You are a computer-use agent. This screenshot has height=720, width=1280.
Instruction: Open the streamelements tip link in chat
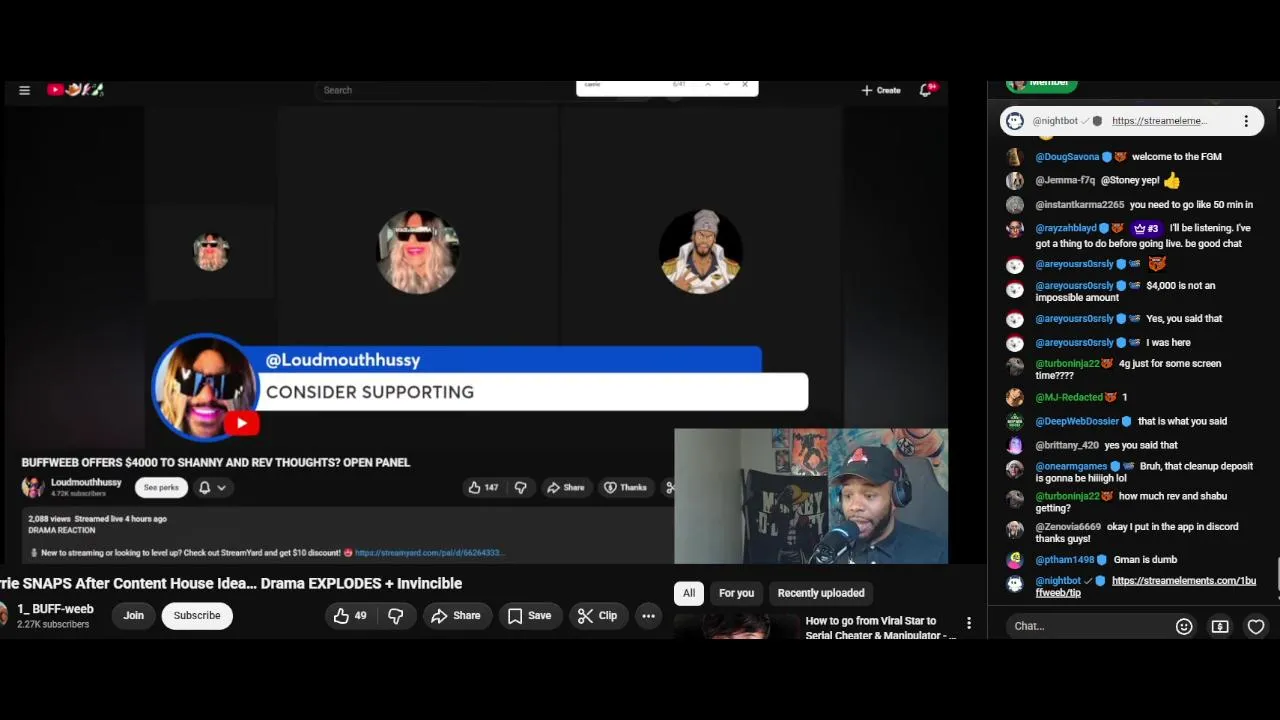point(1146,587)
